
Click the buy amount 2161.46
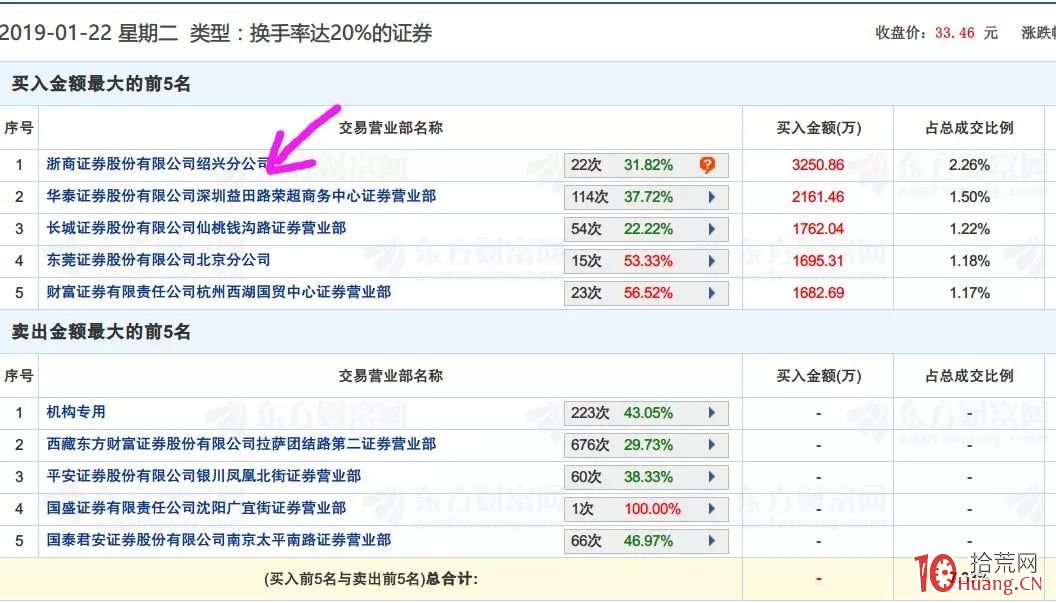(x=818, y=197)
